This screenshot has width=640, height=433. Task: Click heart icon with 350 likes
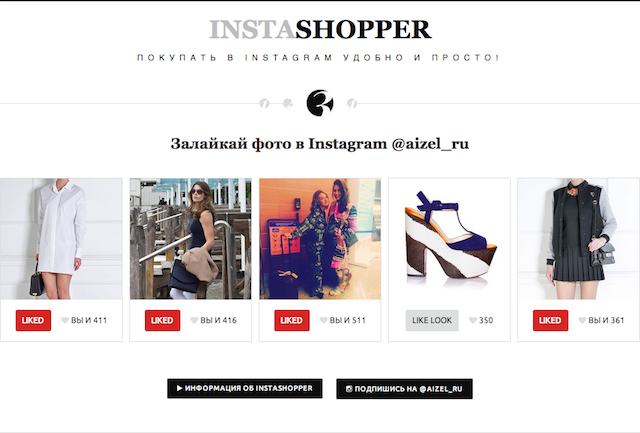[473, 320]
